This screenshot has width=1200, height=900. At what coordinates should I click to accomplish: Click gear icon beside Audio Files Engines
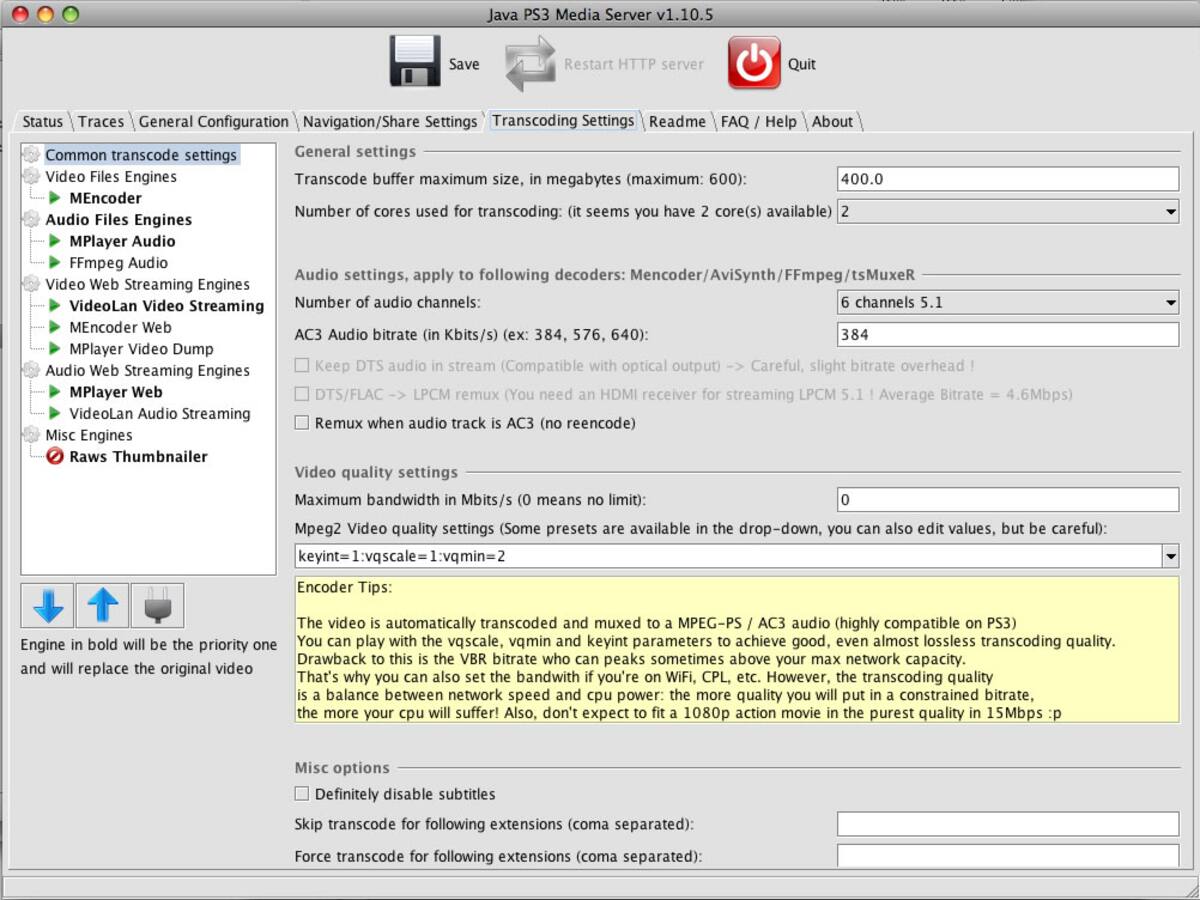coord(32,220)
